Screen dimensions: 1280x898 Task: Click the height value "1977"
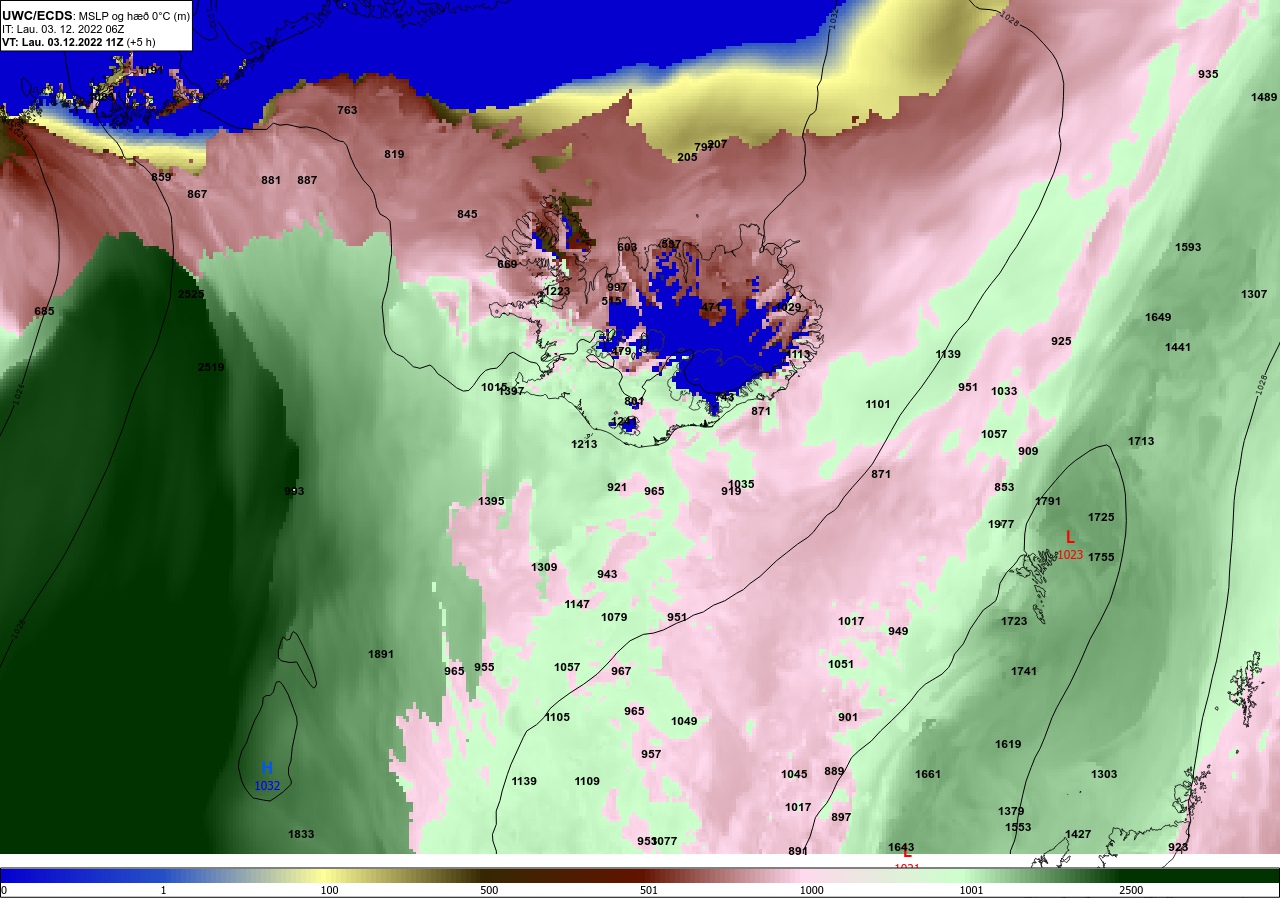coord(1001,524)
